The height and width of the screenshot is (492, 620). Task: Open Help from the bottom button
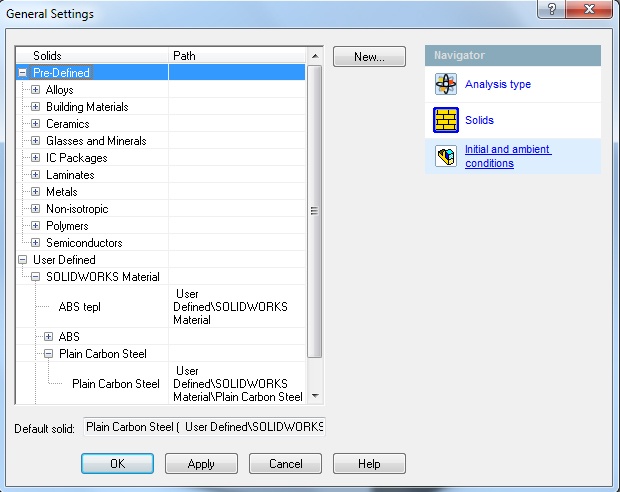(x=369, y=464)
